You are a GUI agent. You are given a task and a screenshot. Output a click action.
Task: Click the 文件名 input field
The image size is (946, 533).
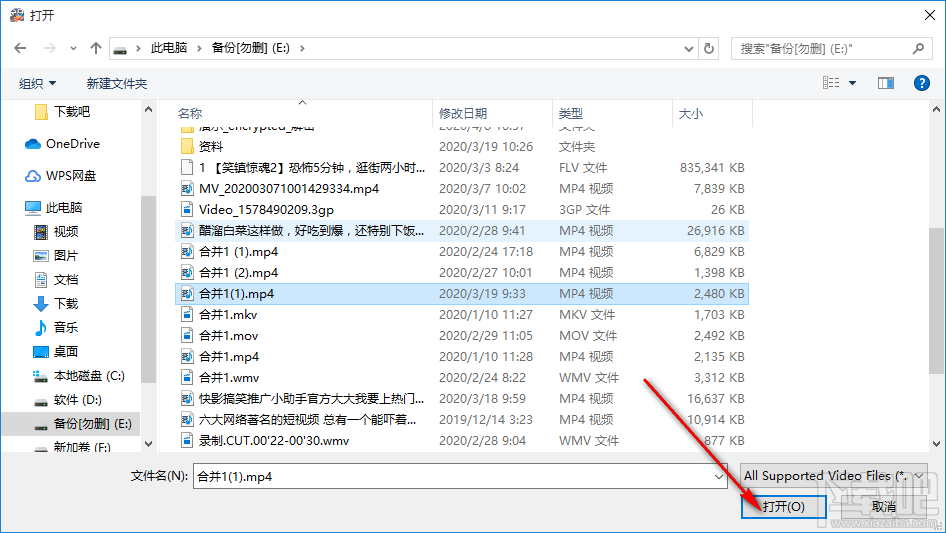pos(452,476)
